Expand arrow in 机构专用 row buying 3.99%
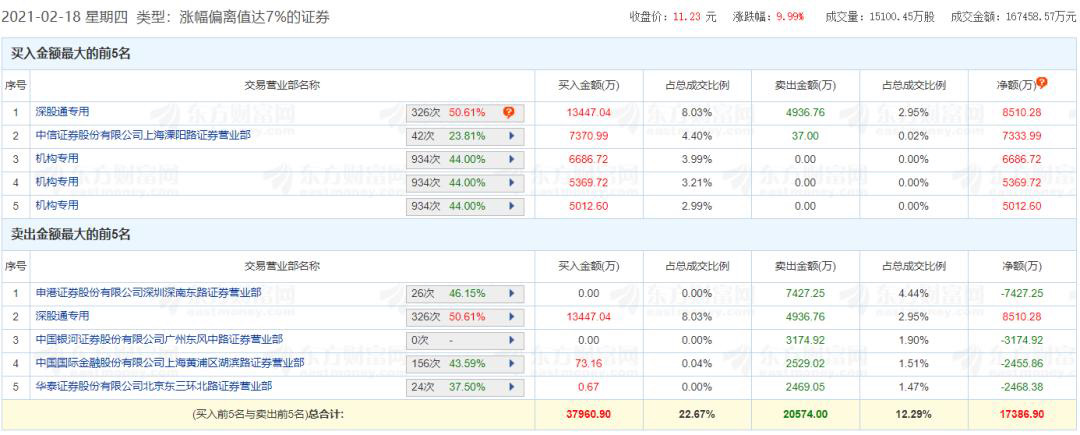The width and height of the screenshot is (1080, 435). point(511,160)
